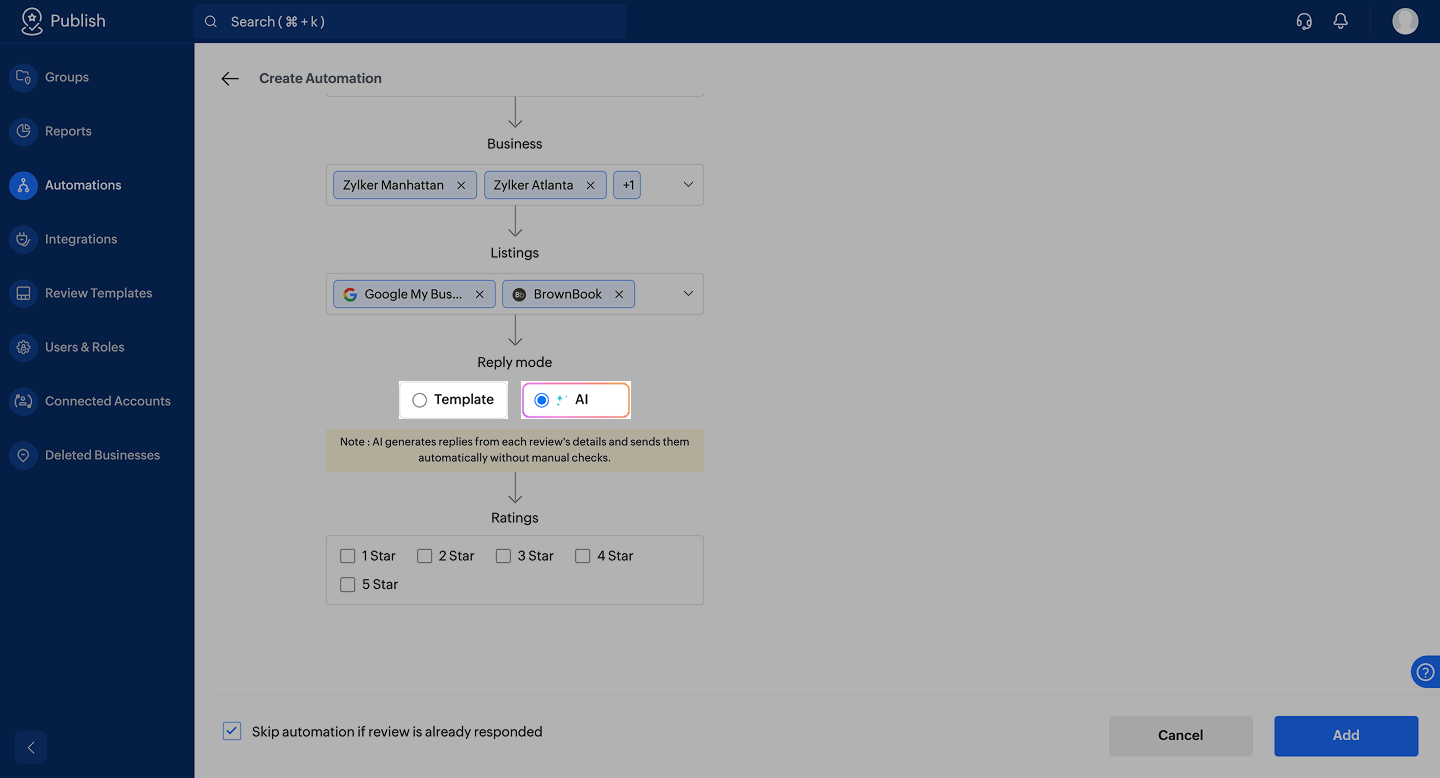
Task: Open support via headset icon
Action: click(x=1304, y=21)
